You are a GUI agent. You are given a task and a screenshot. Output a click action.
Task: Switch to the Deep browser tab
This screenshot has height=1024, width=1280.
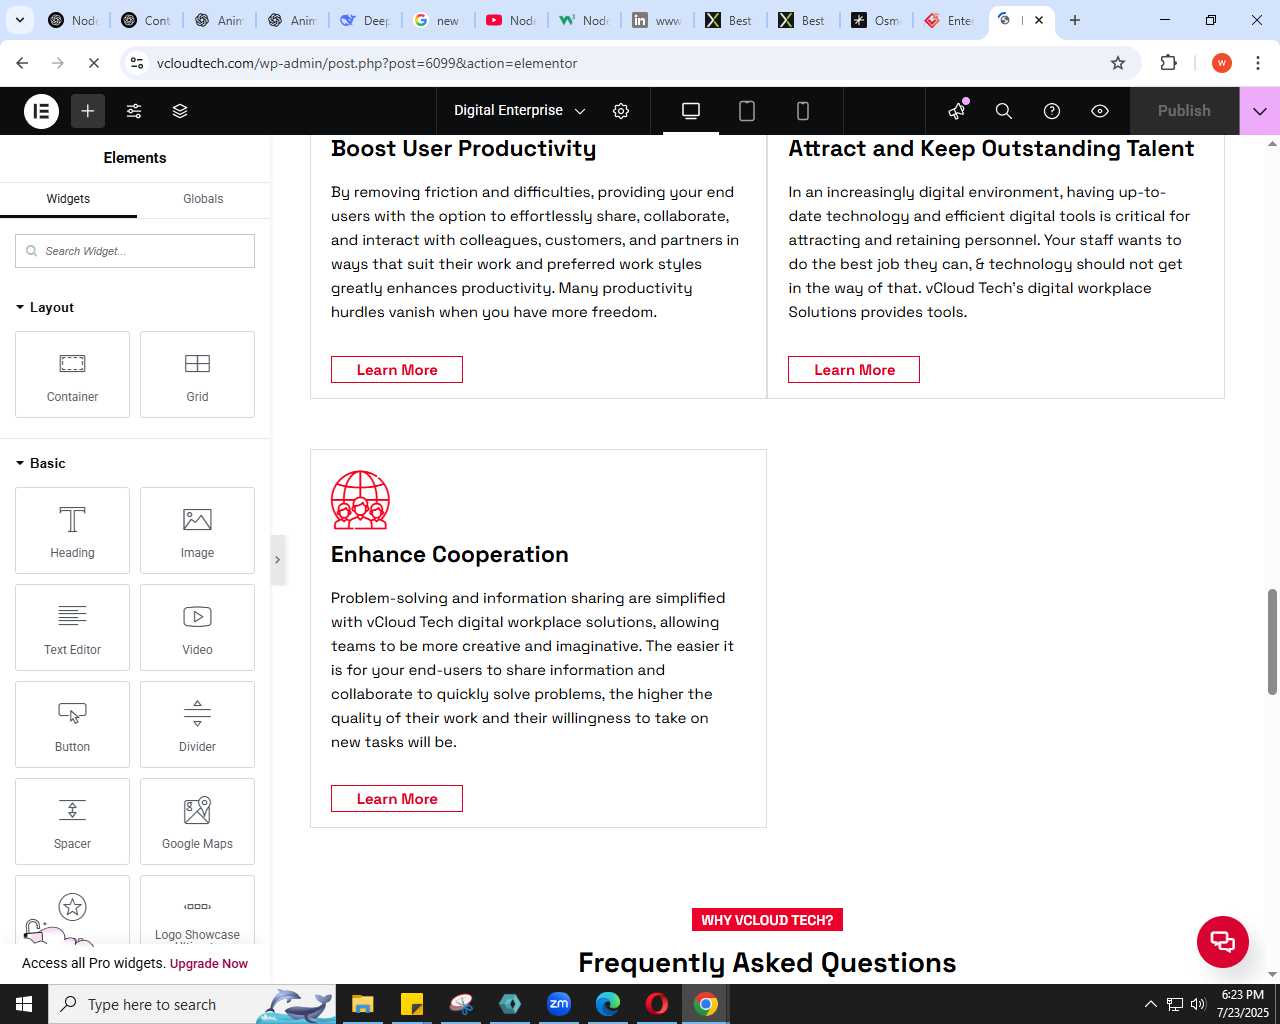point(365,20)
